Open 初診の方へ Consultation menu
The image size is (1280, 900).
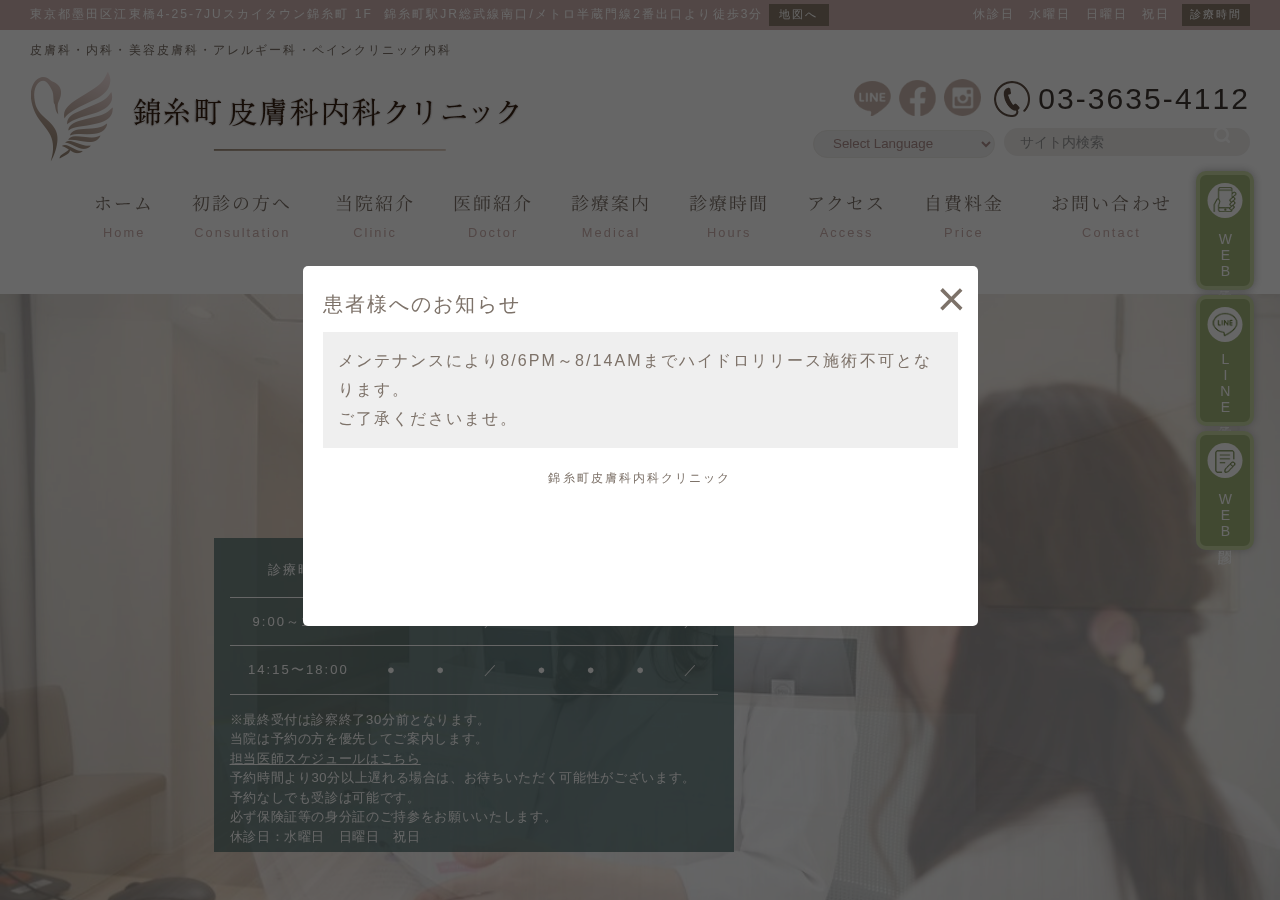[242, 216]
